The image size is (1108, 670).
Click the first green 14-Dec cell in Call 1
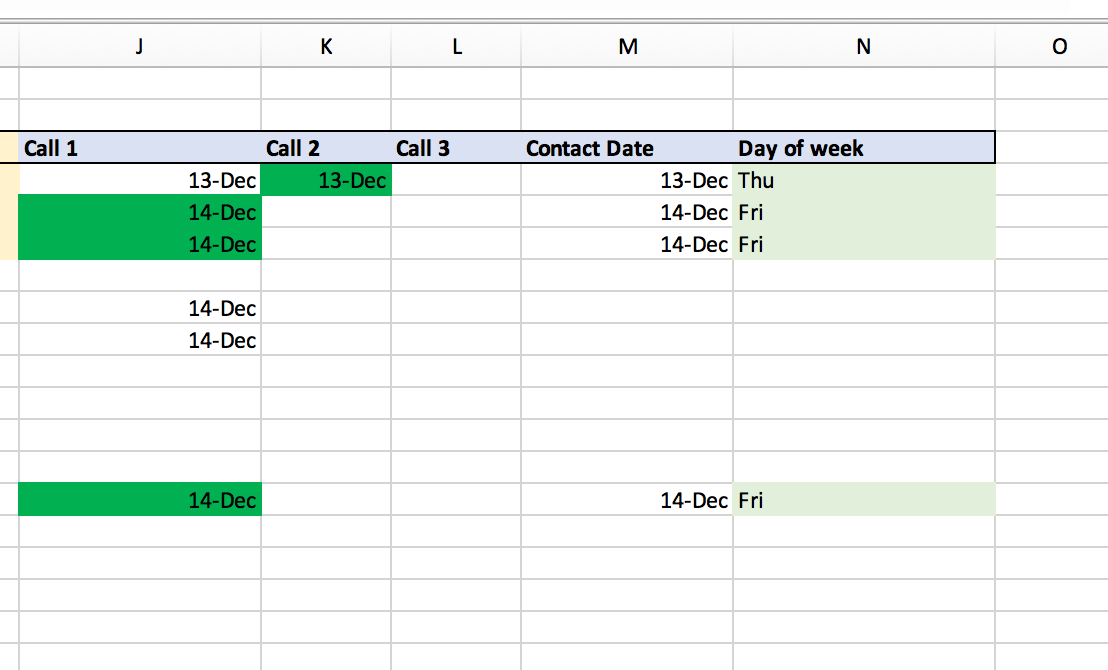tap(139, 213)
